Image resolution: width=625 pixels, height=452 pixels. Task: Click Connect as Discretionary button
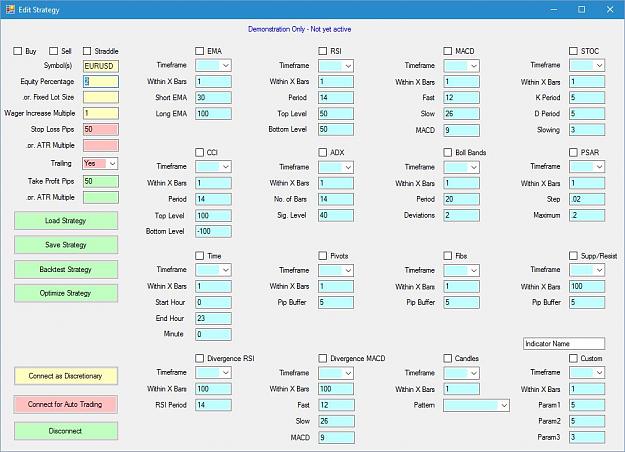(x=66, y=376)
